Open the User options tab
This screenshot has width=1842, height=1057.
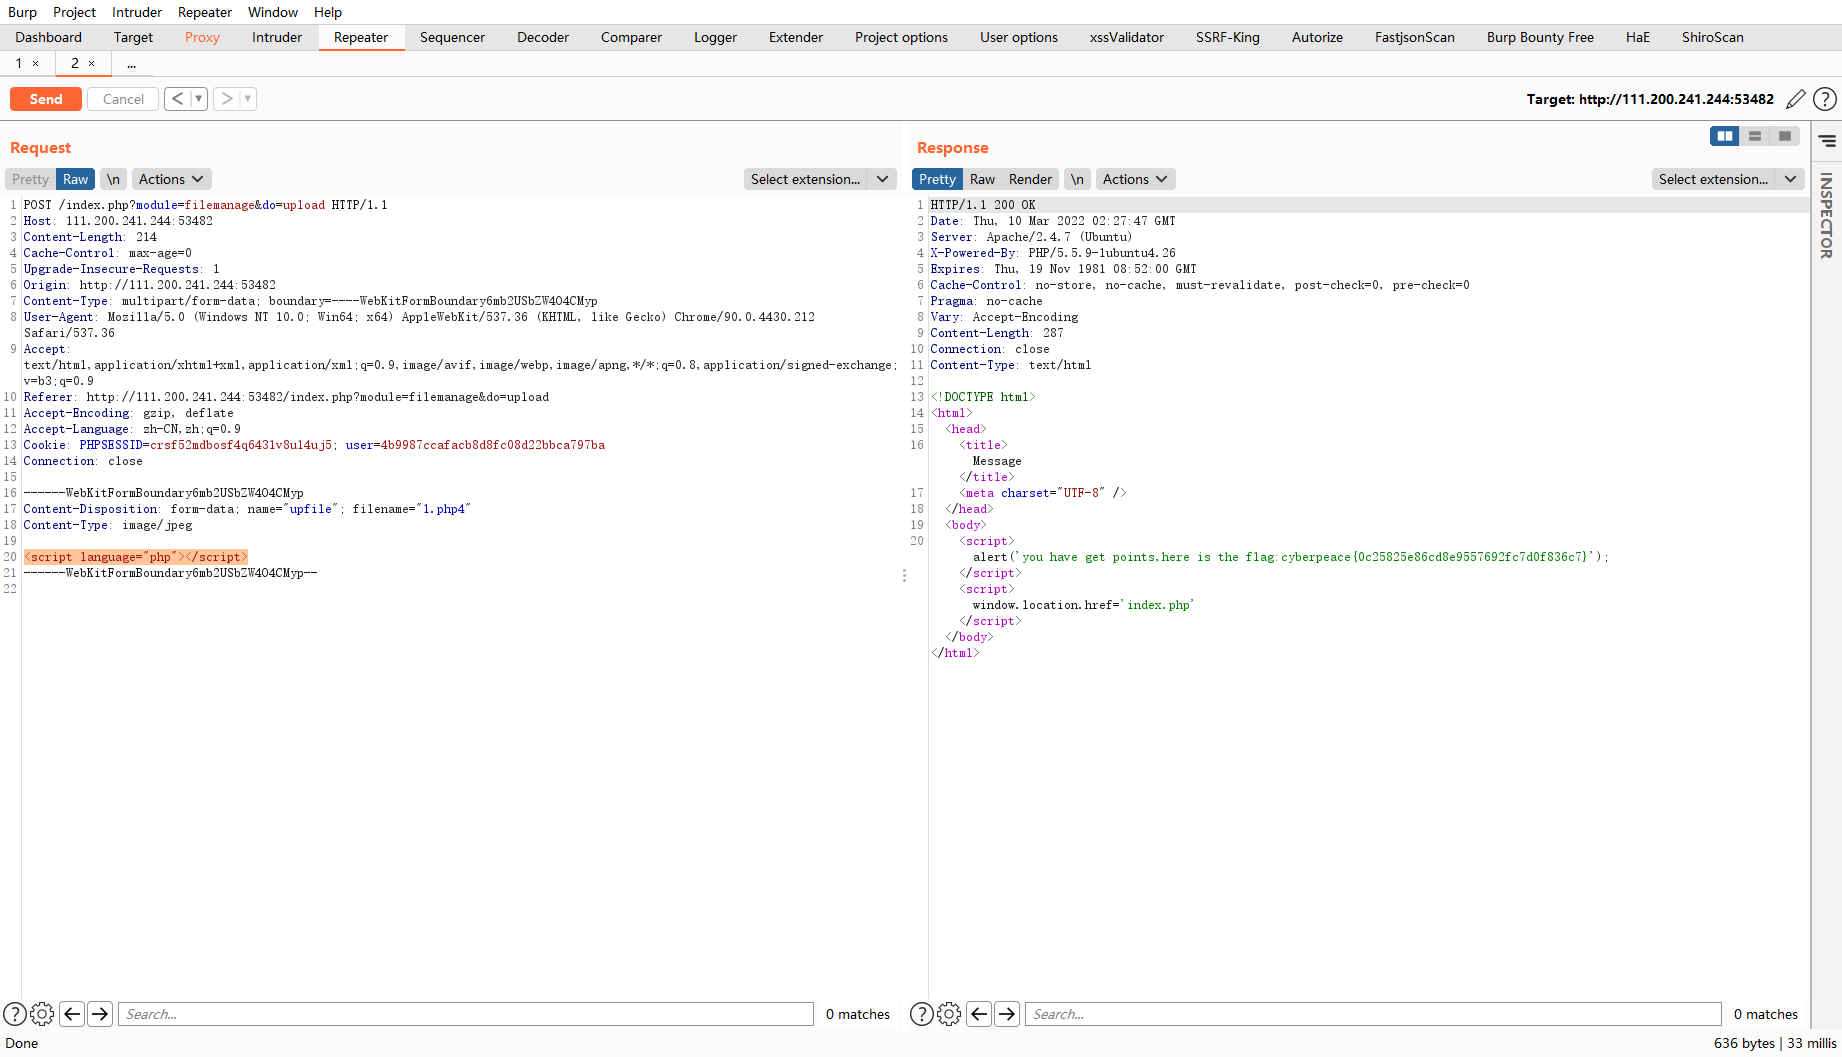click(1019, 37)
